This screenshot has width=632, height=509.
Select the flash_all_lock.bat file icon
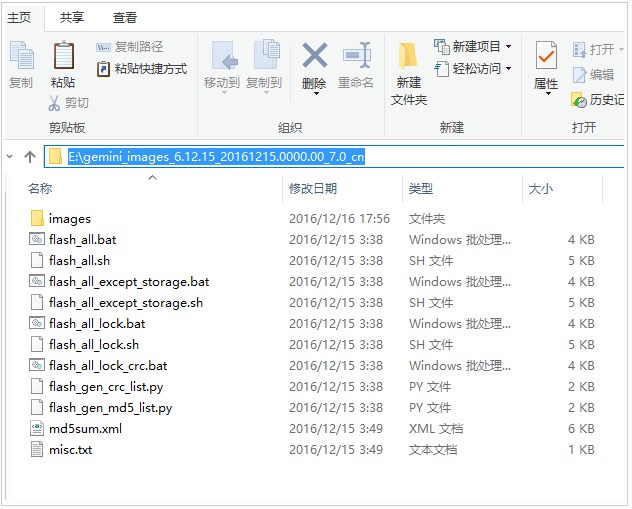[37, 323]
